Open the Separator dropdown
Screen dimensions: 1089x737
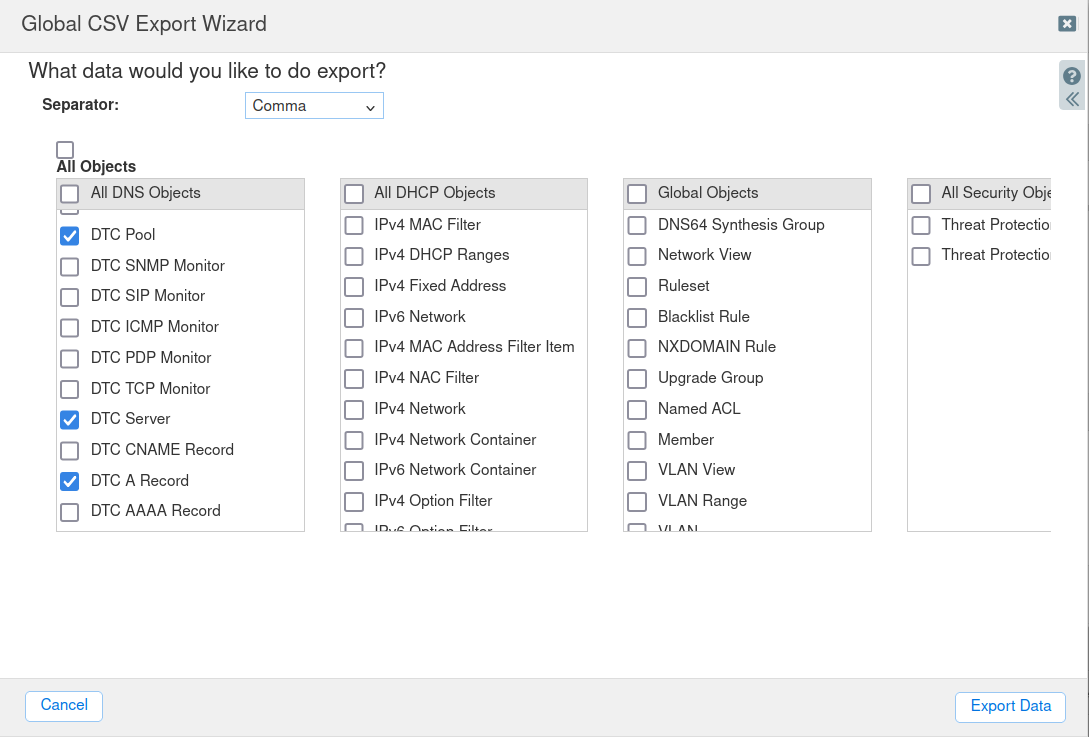point(314,106)
